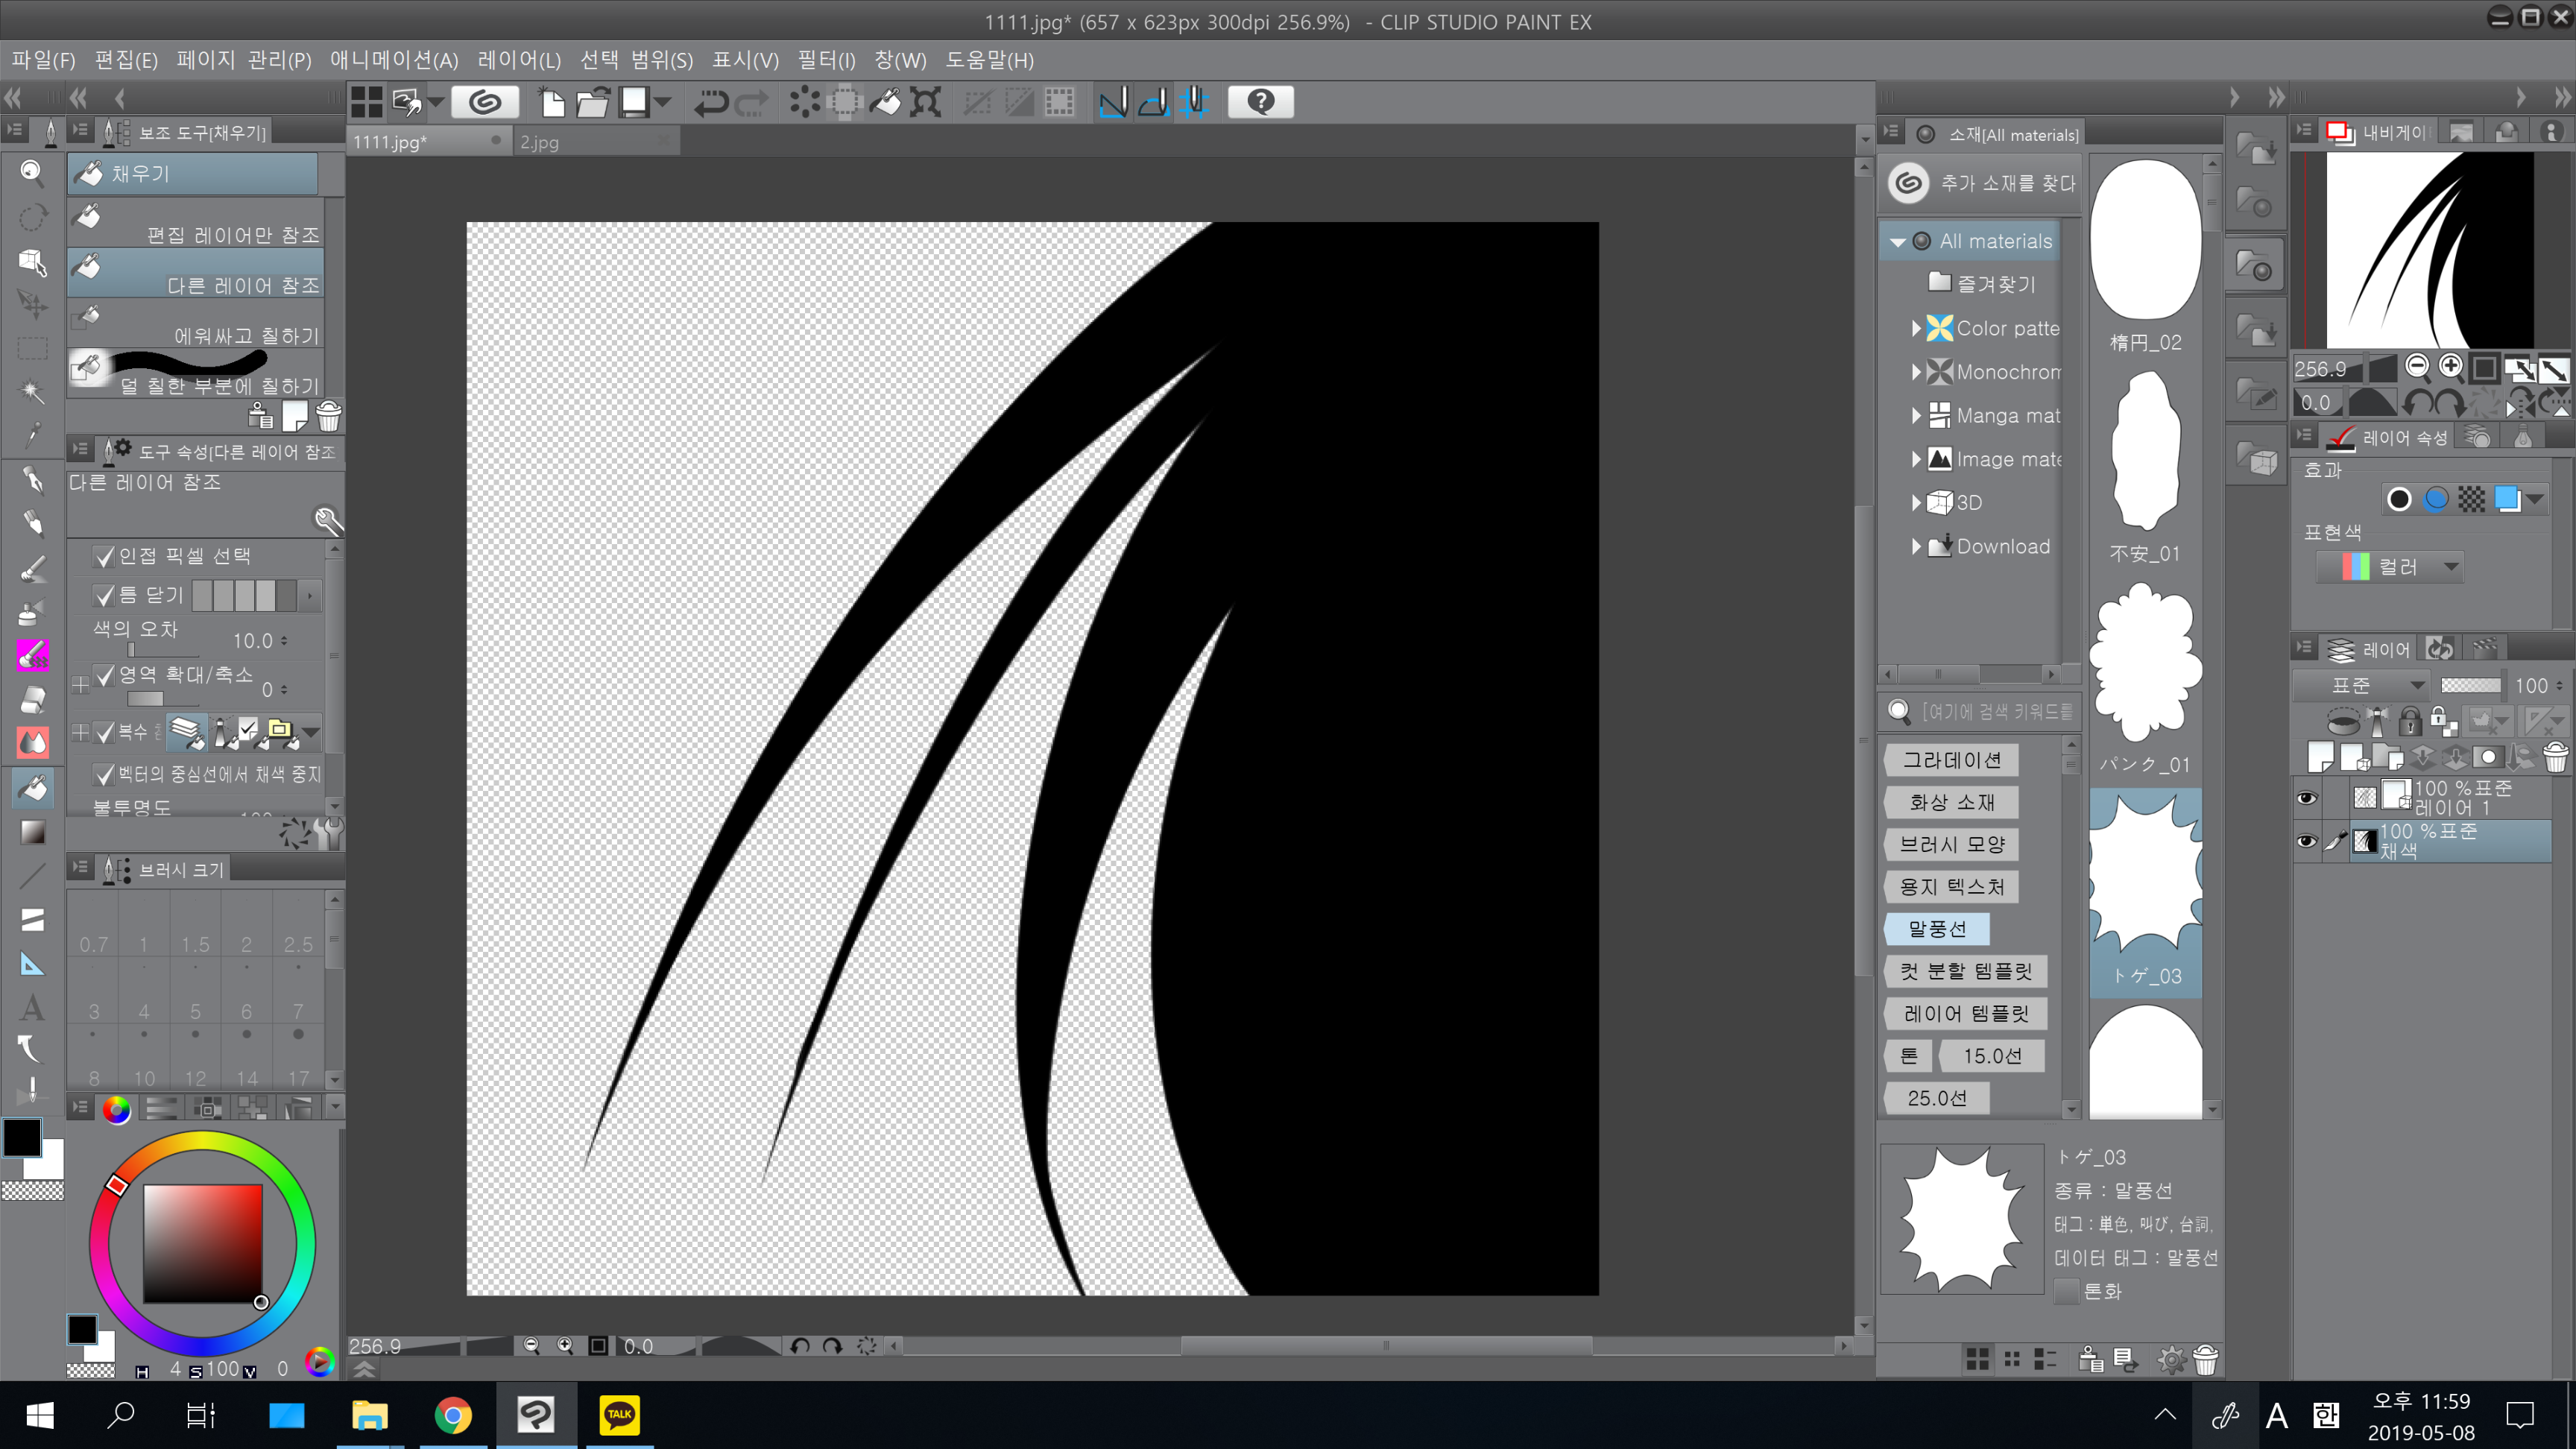
Task: Click the black foreground color swatch
Action: pos(22,1138)
